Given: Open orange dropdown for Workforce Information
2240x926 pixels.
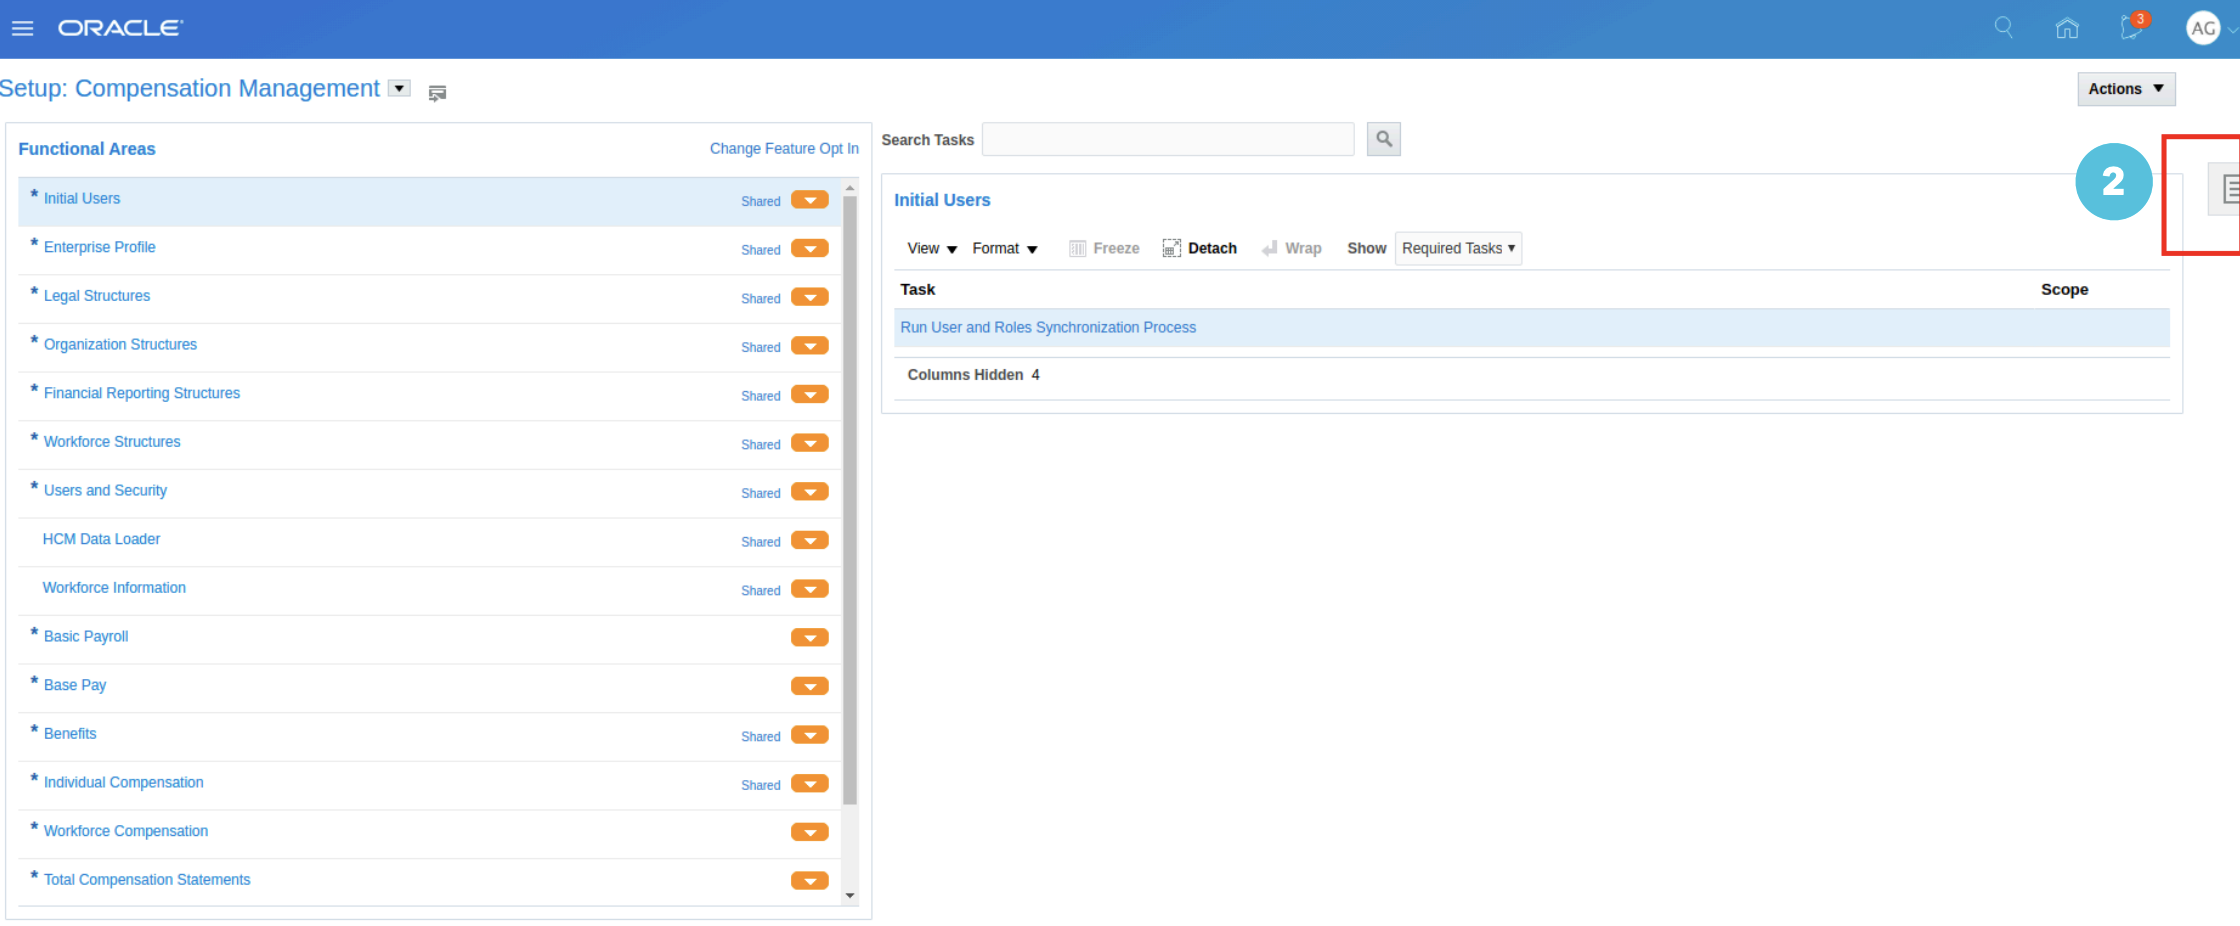Looking at the screenshot, I should [x=810, y=589].
